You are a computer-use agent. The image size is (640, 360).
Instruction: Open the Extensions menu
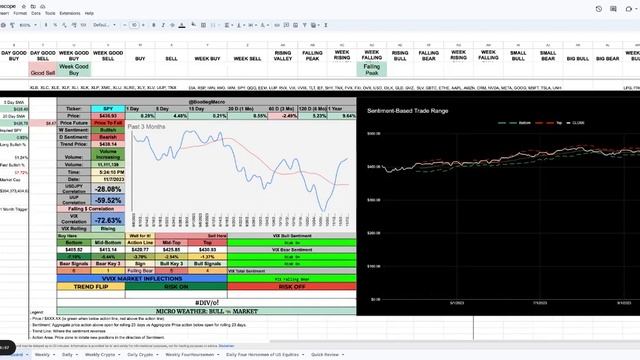tap(70, 13)
